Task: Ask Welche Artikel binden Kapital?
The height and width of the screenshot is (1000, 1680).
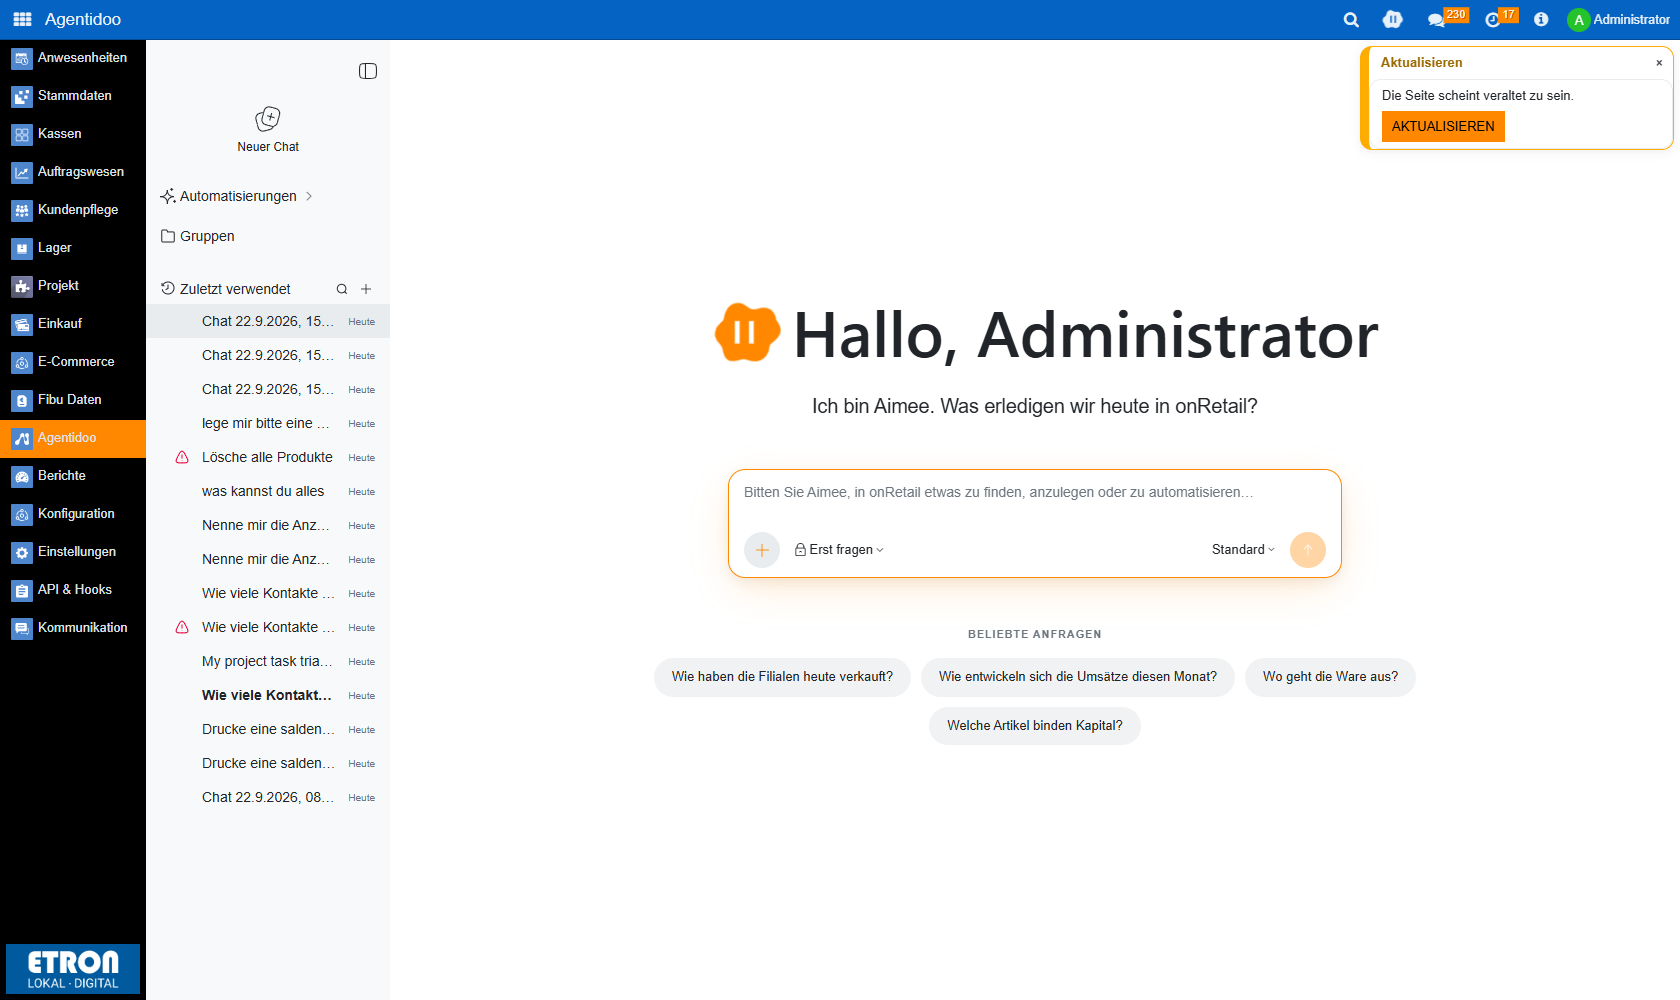Action: pyautogui.click(x=1035, y=726)
